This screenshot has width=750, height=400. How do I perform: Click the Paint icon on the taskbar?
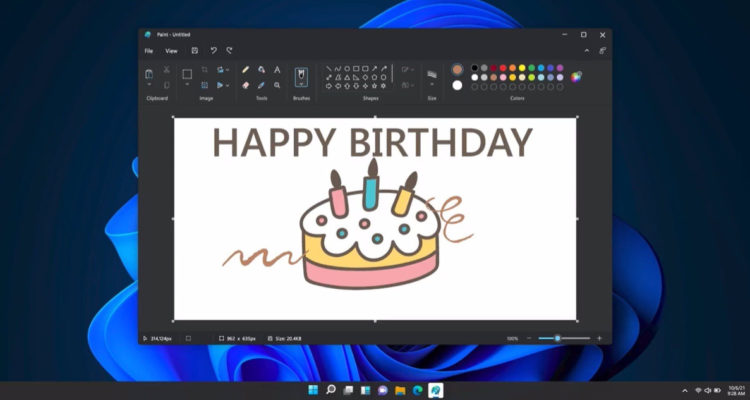[x=435, y=390]
